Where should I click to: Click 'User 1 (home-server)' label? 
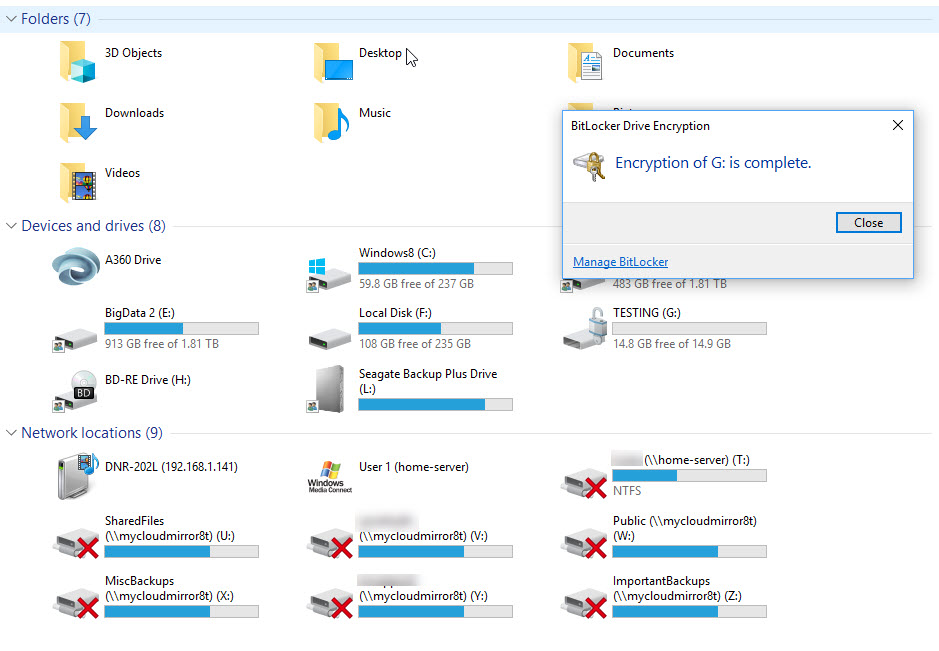click(414, 467)
